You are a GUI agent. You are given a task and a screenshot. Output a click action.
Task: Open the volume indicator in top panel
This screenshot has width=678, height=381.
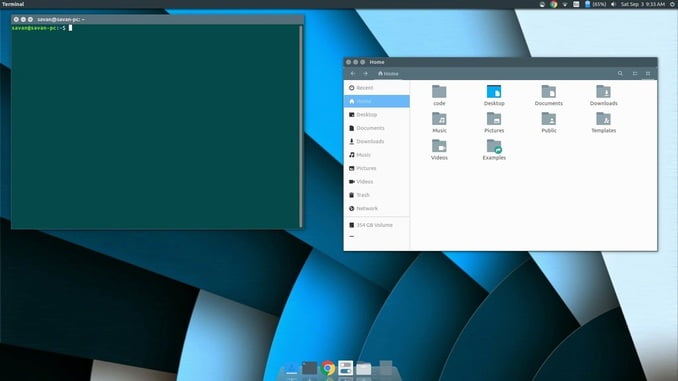click(x=613, y=4)
